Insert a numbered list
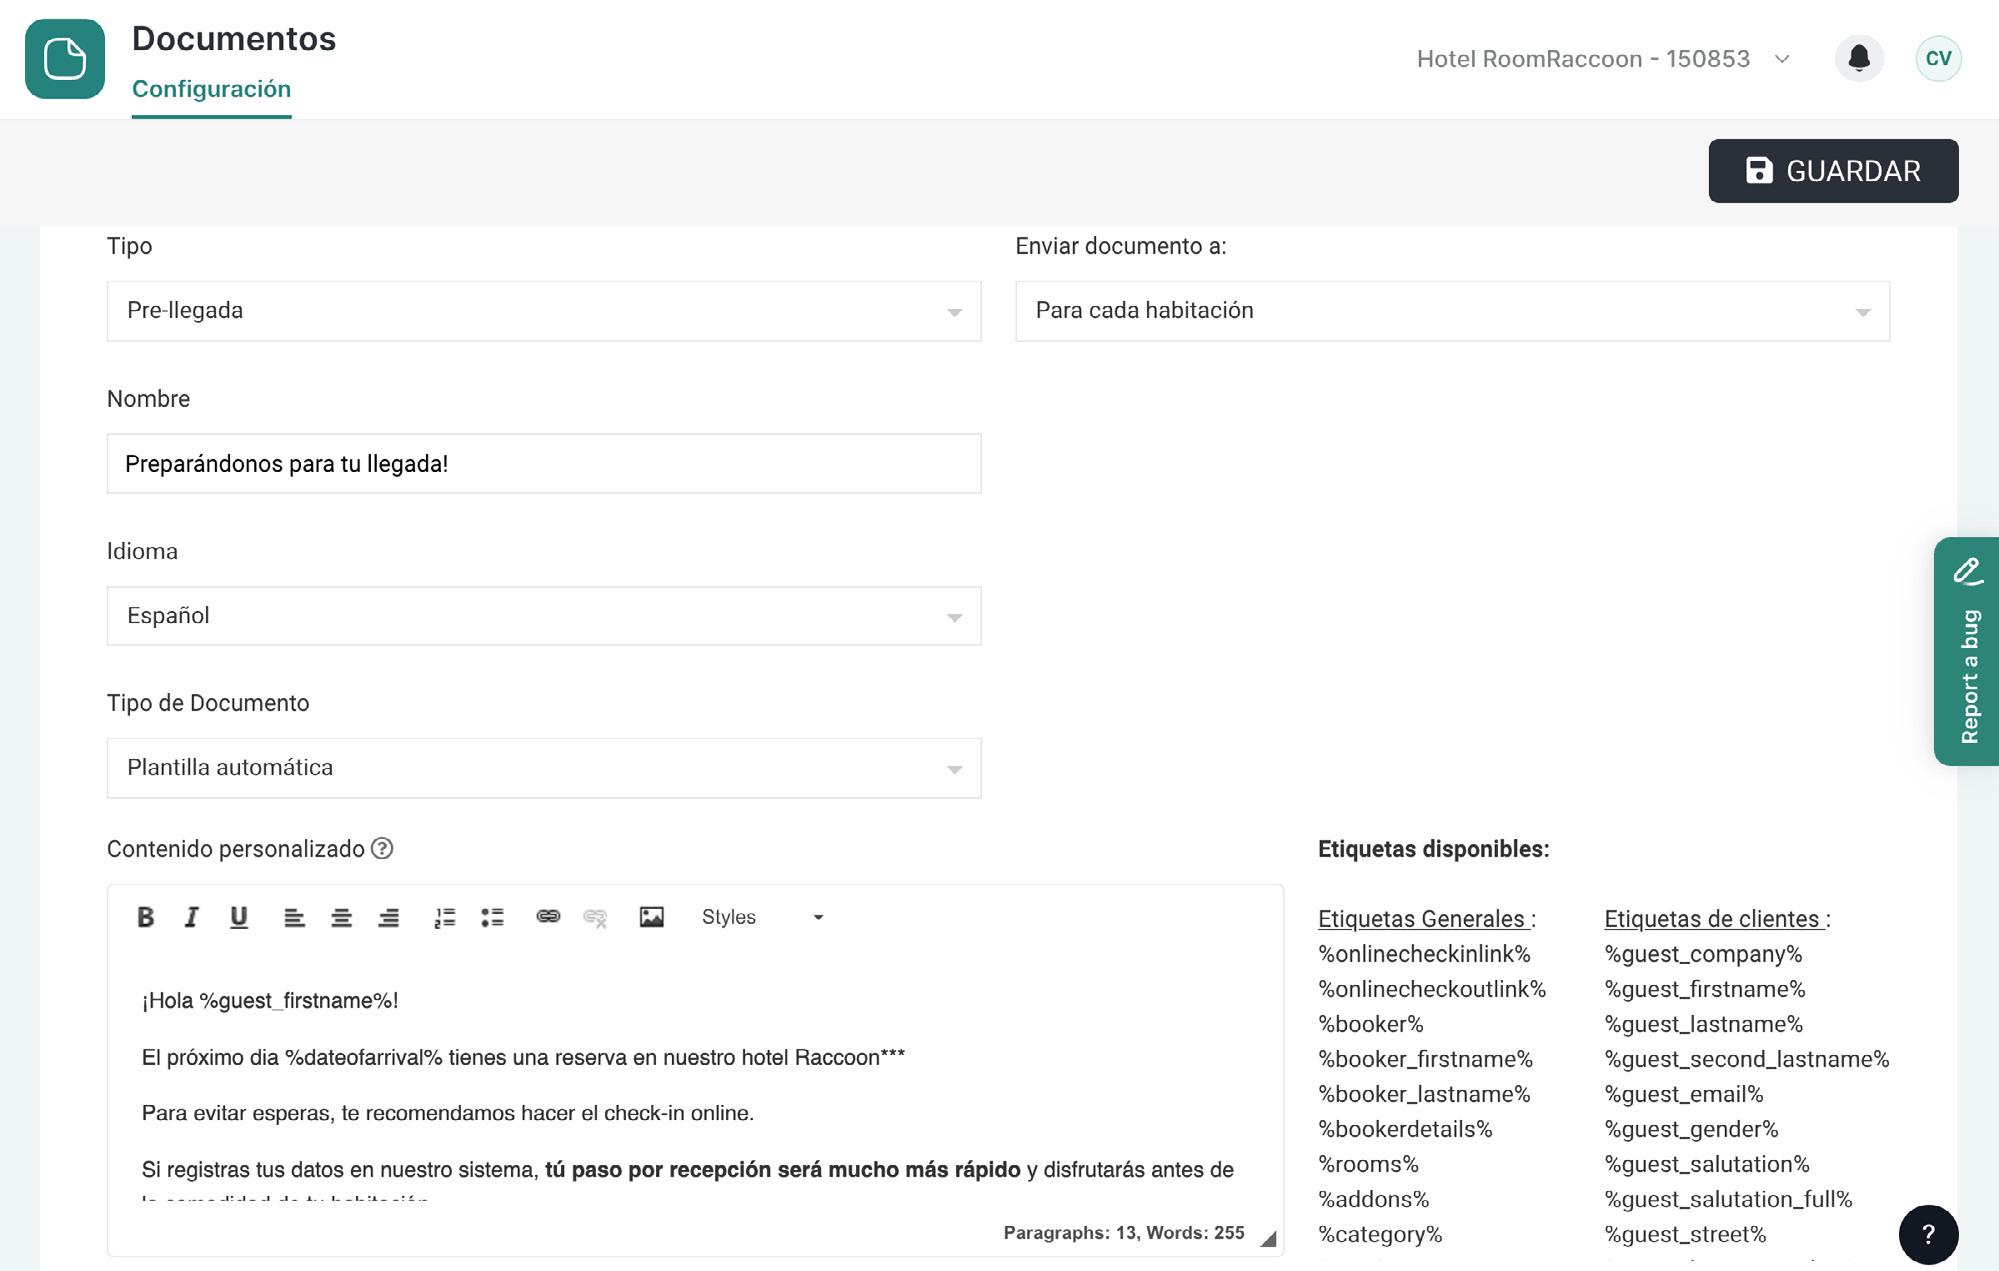 [x=444, y=917]
